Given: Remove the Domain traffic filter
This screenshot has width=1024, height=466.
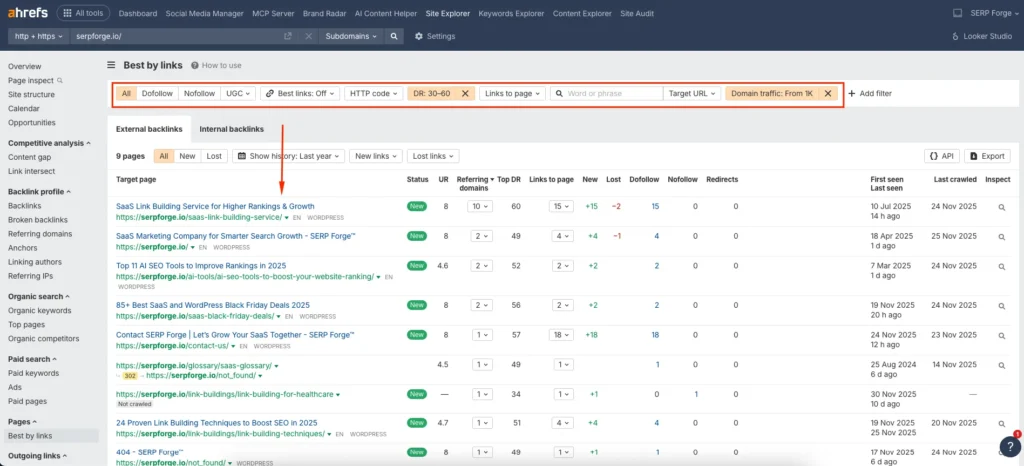Looking at the screenshot, I should [x=827, y=93].
